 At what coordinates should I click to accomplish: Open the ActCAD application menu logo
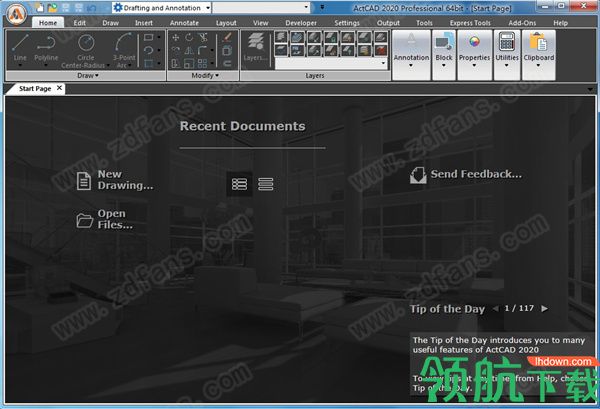16,14
